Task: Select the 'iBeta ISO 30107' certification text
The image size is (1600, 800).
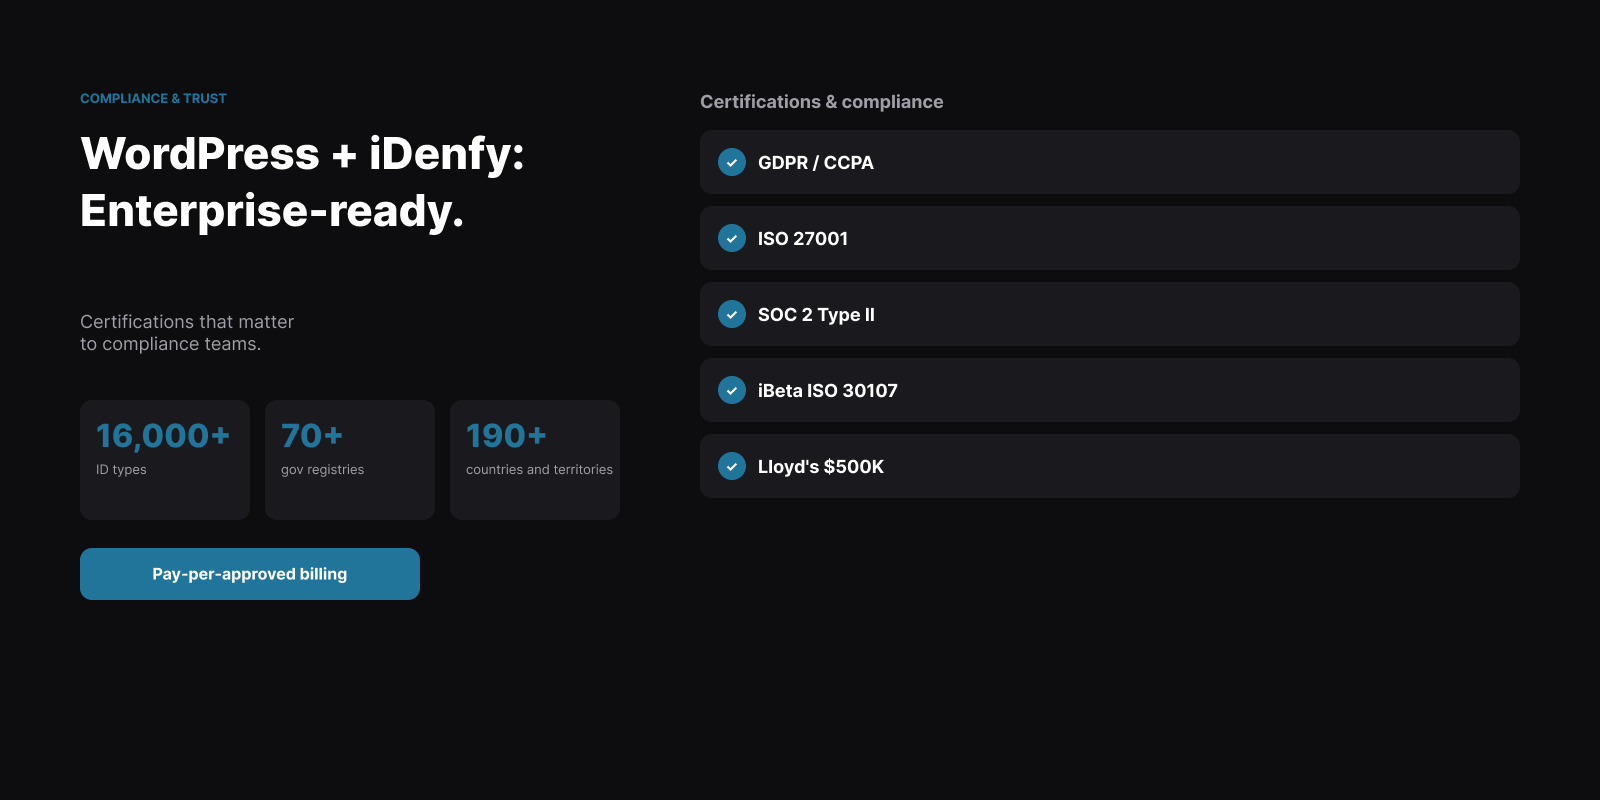Action: click(828, 390)
